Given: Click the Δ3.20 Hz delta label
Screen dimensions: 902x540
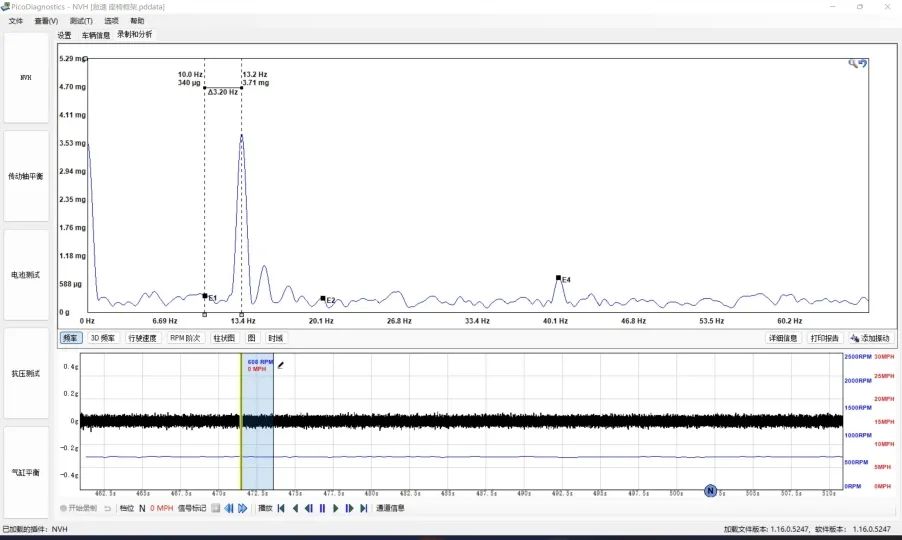Looking at the screenshot, I should click(x=223, y=92).
